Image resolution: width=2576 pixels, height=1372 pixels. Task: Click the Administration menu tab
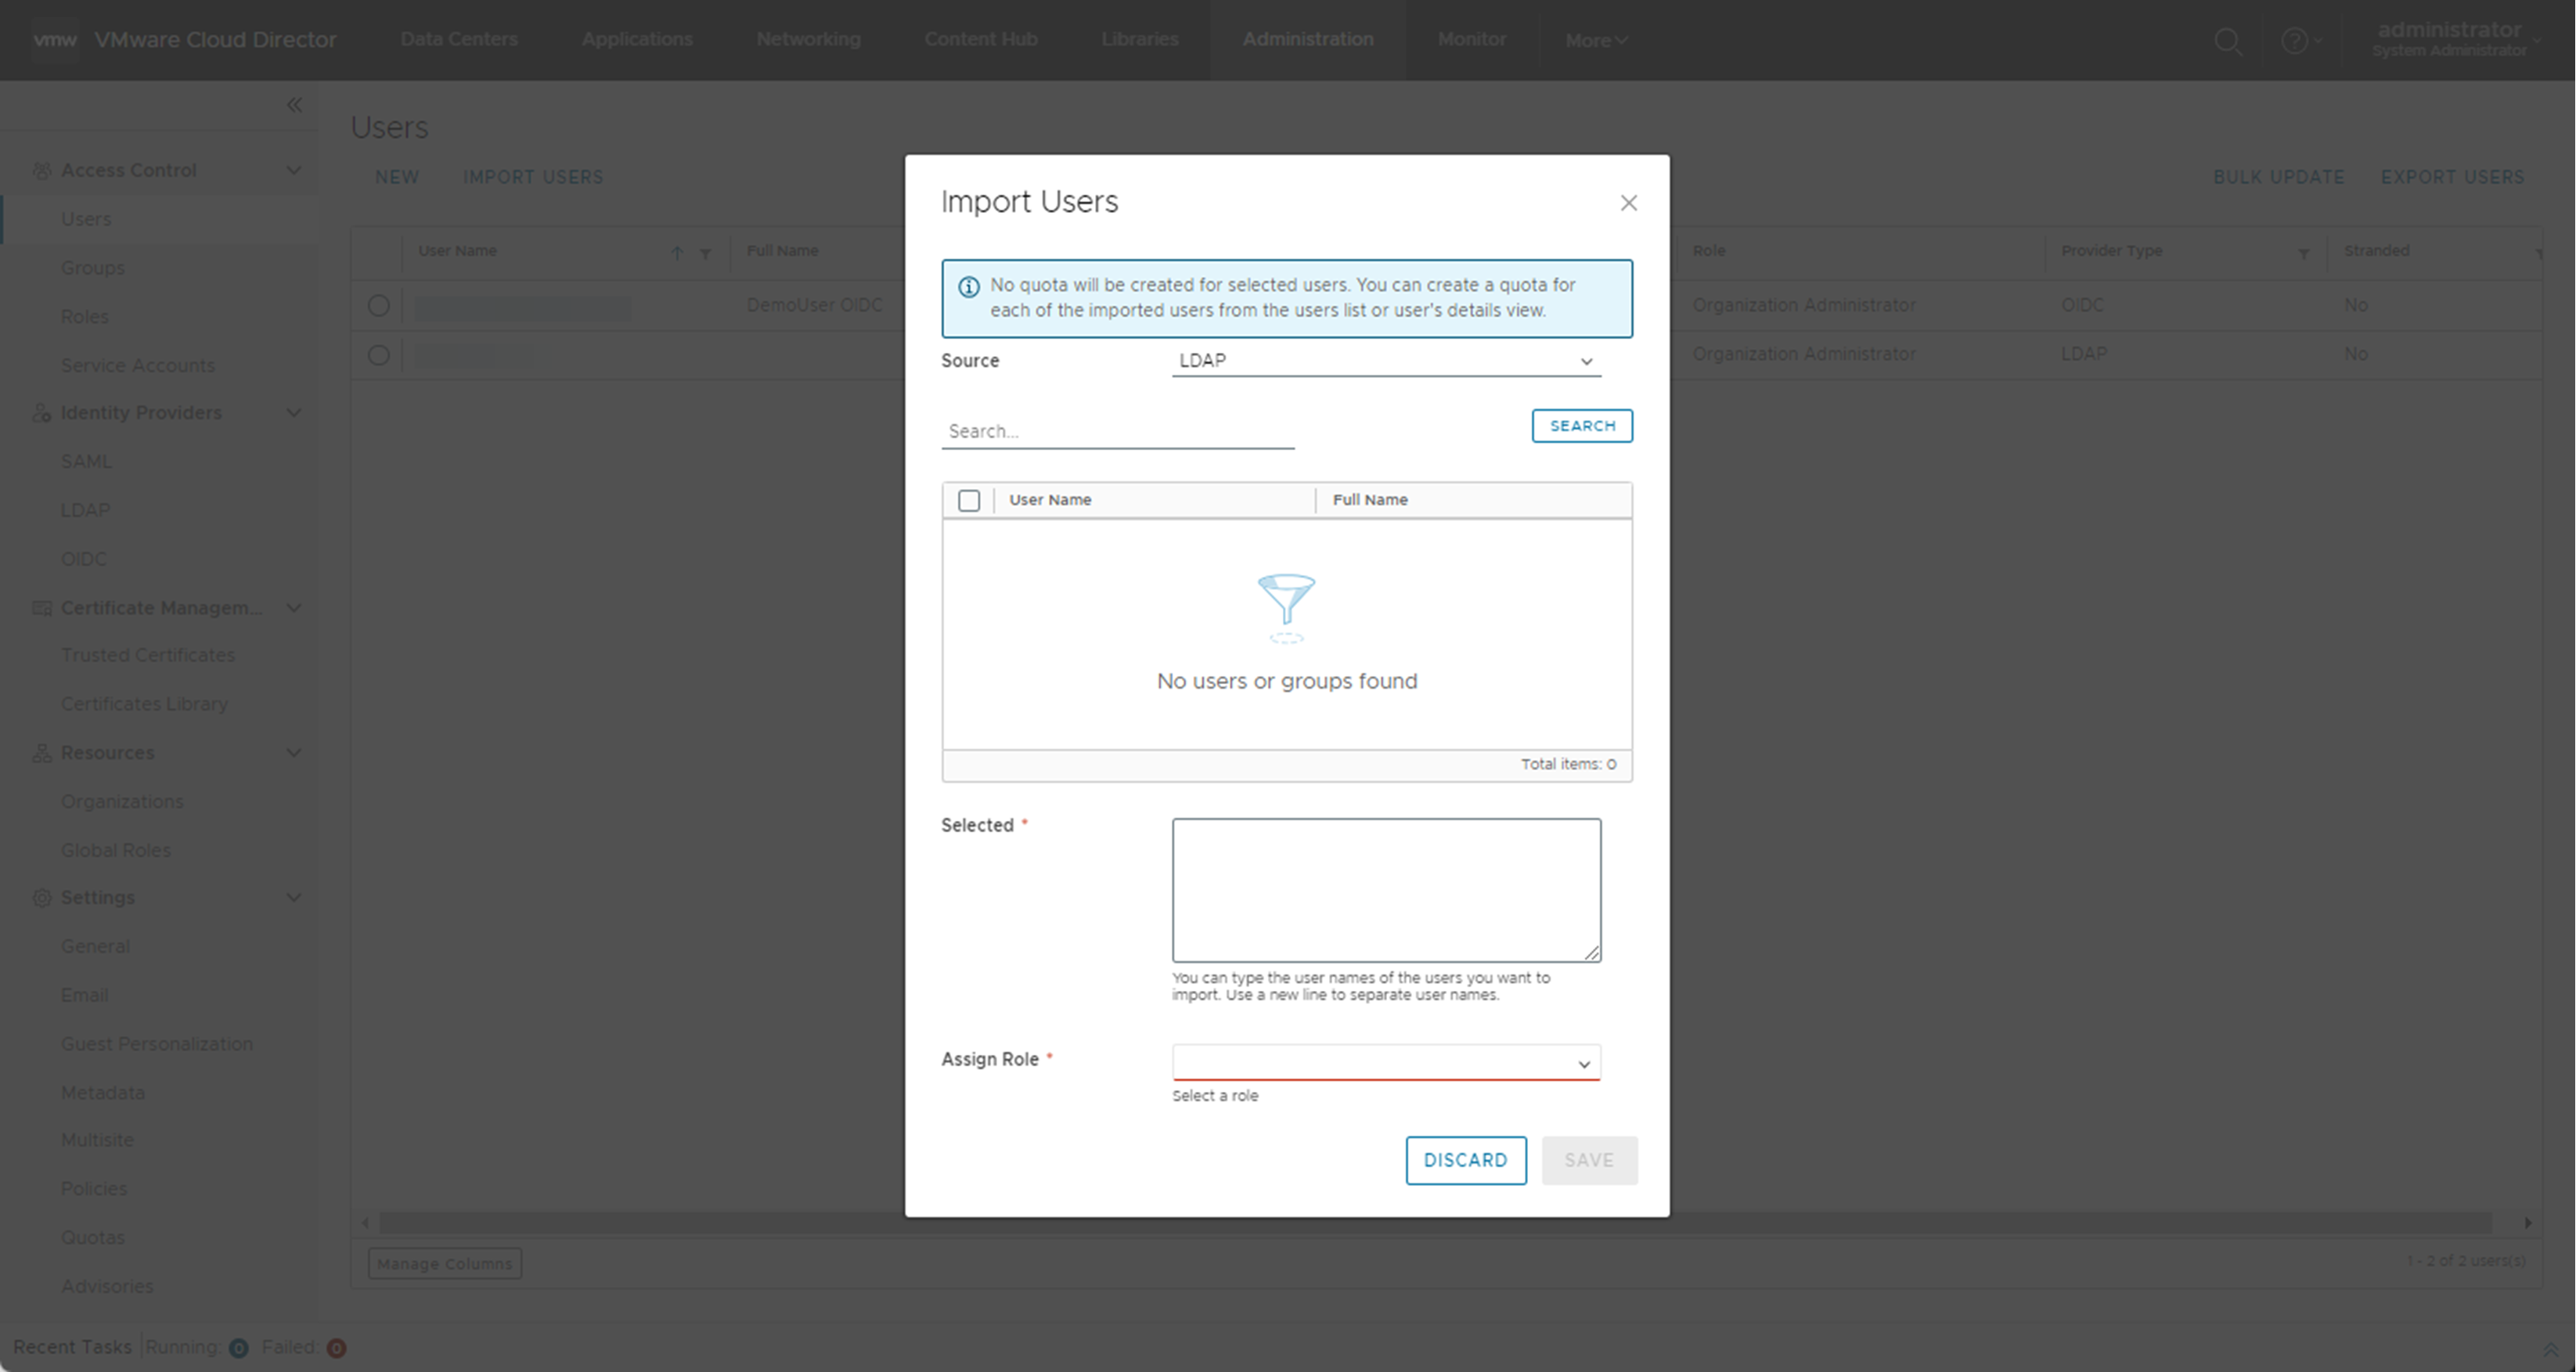[x=1309, y=39]
